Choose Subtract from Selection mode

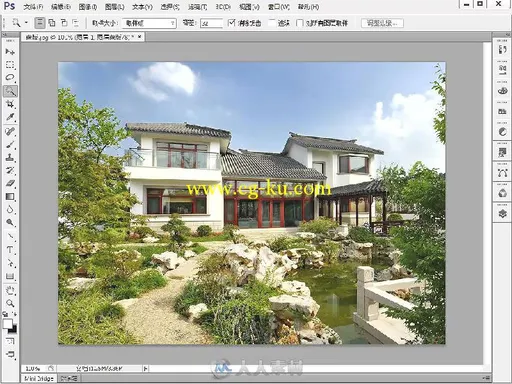pos(64,23)
